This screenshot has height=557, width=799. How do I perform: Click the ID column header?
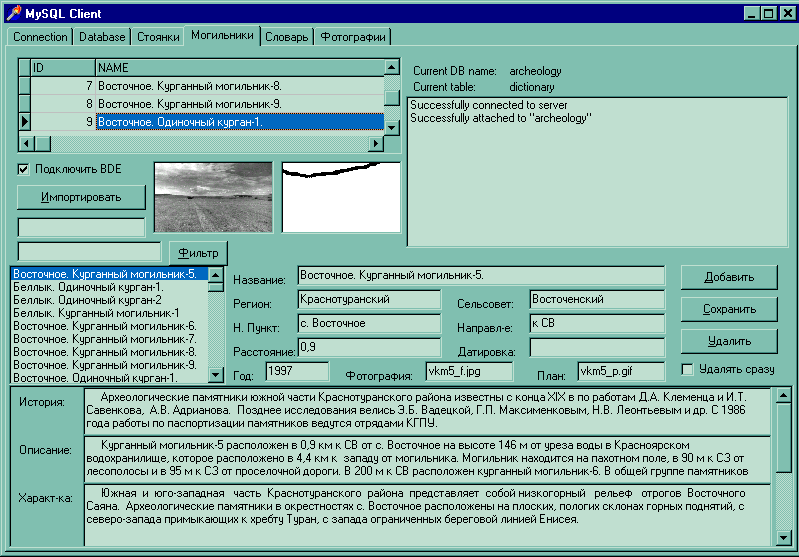tap(63, 68)
